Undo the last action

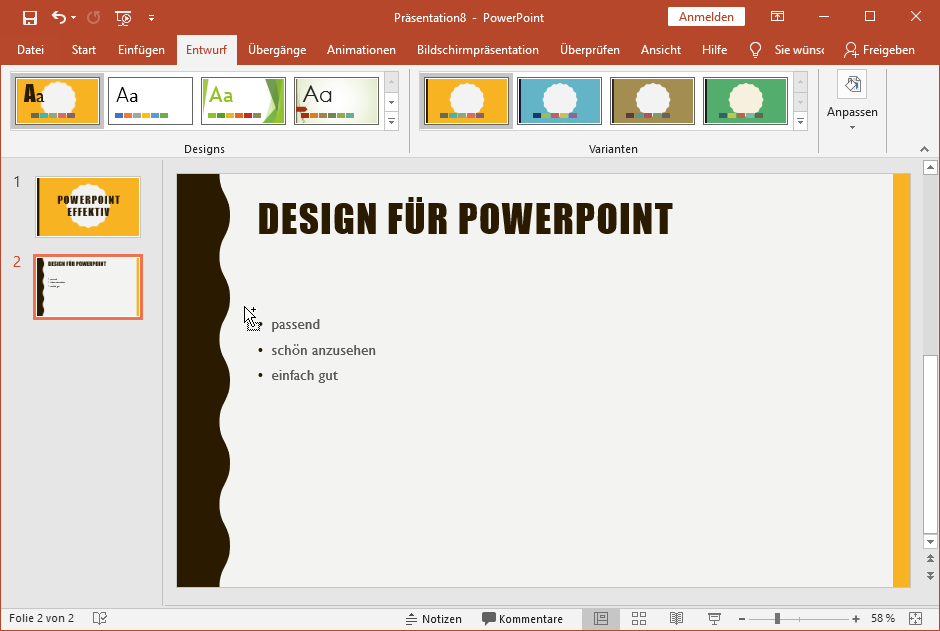[58, 17]
